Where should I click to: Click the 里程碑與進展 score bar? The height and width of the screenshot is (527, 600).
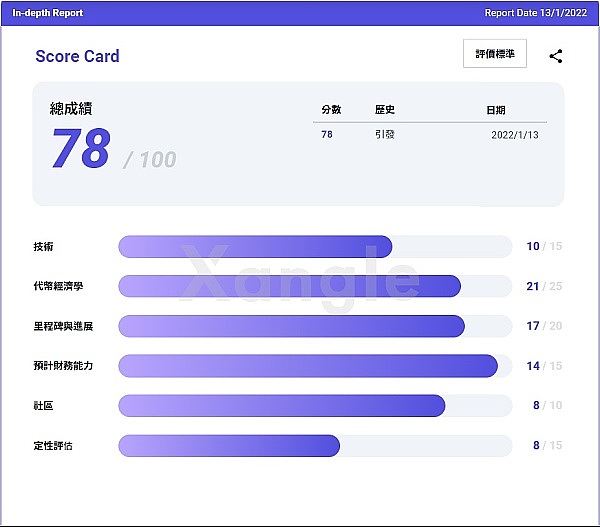click(x=315, y=326)
